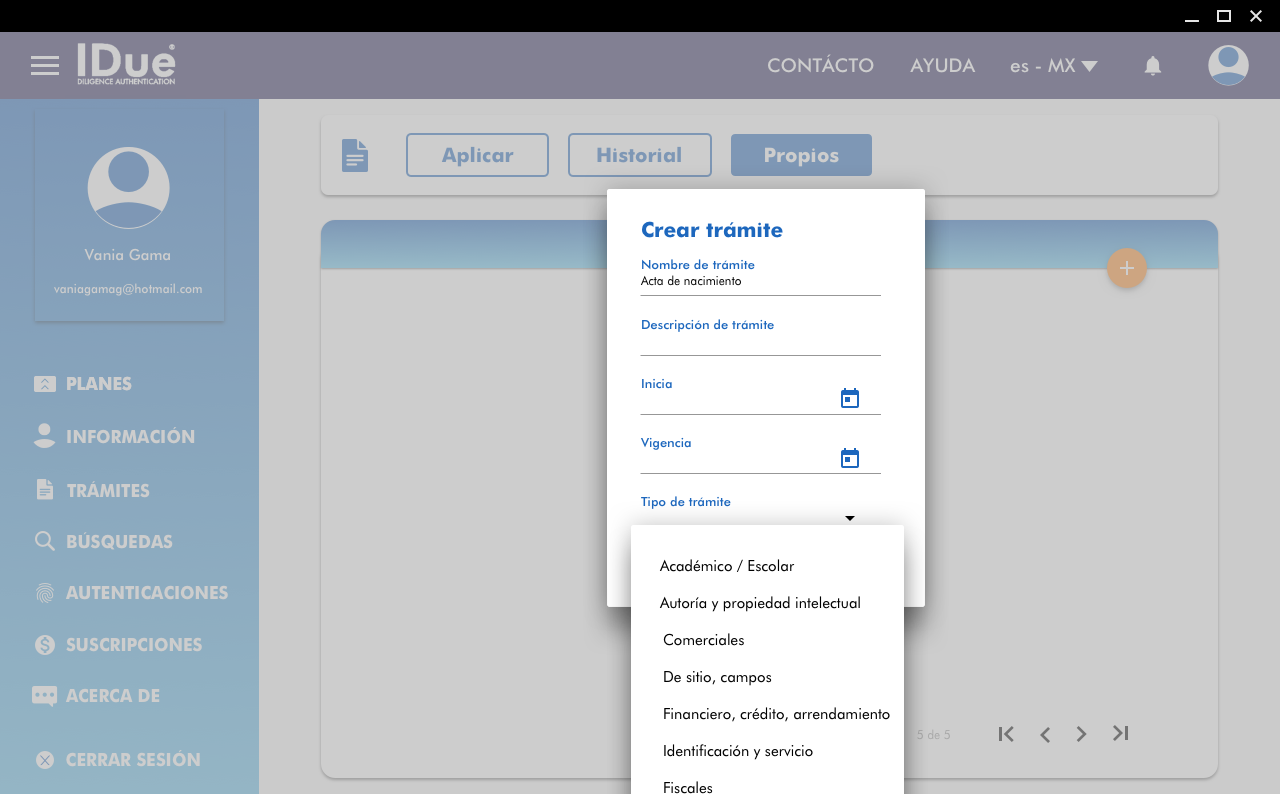Switch to the Historial tab
Image resolution: width=1280 pixels, height=794 pixels.
click(639, 155)
